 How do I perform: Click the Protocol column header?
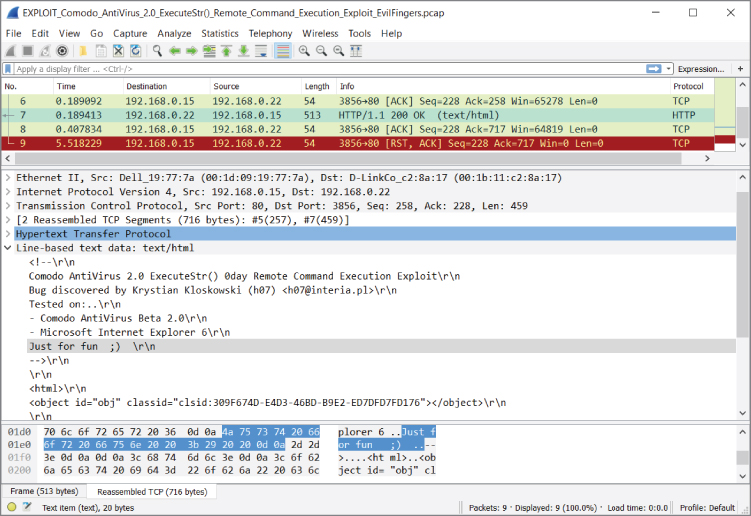[x=692, y=86]
